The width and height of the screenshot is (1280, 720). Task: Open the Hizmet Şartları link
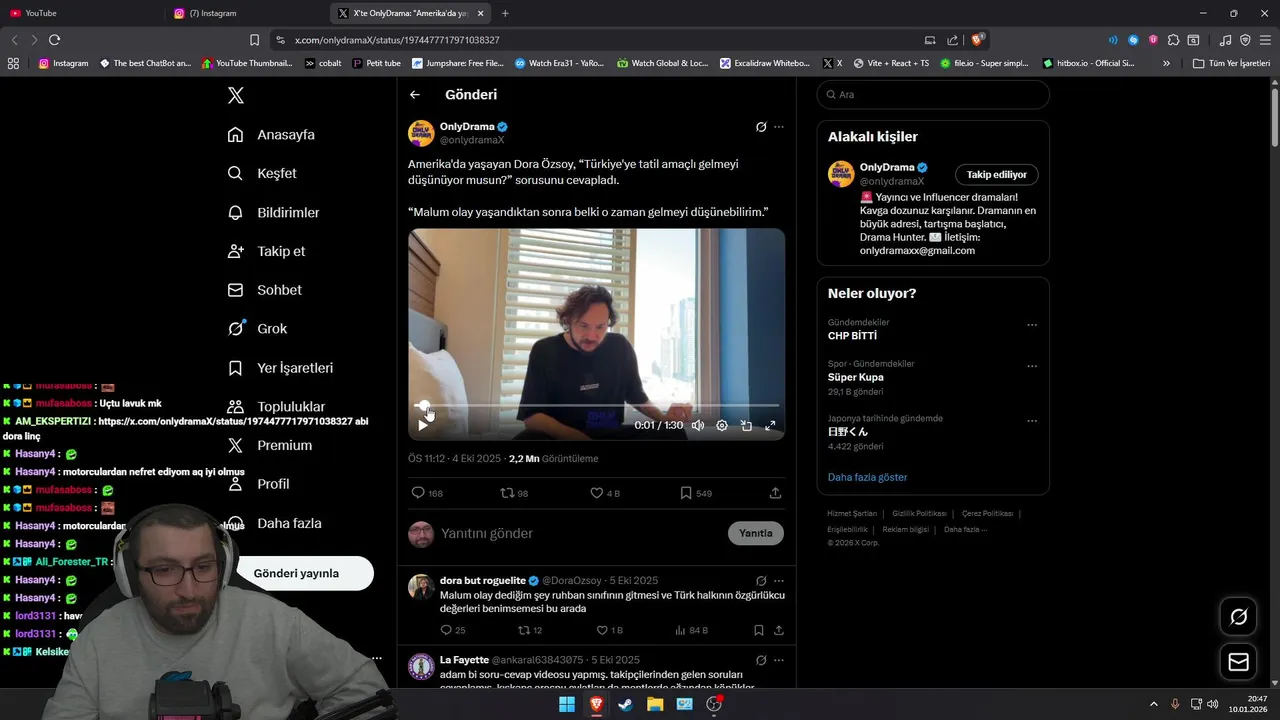(x=852, y=513)
